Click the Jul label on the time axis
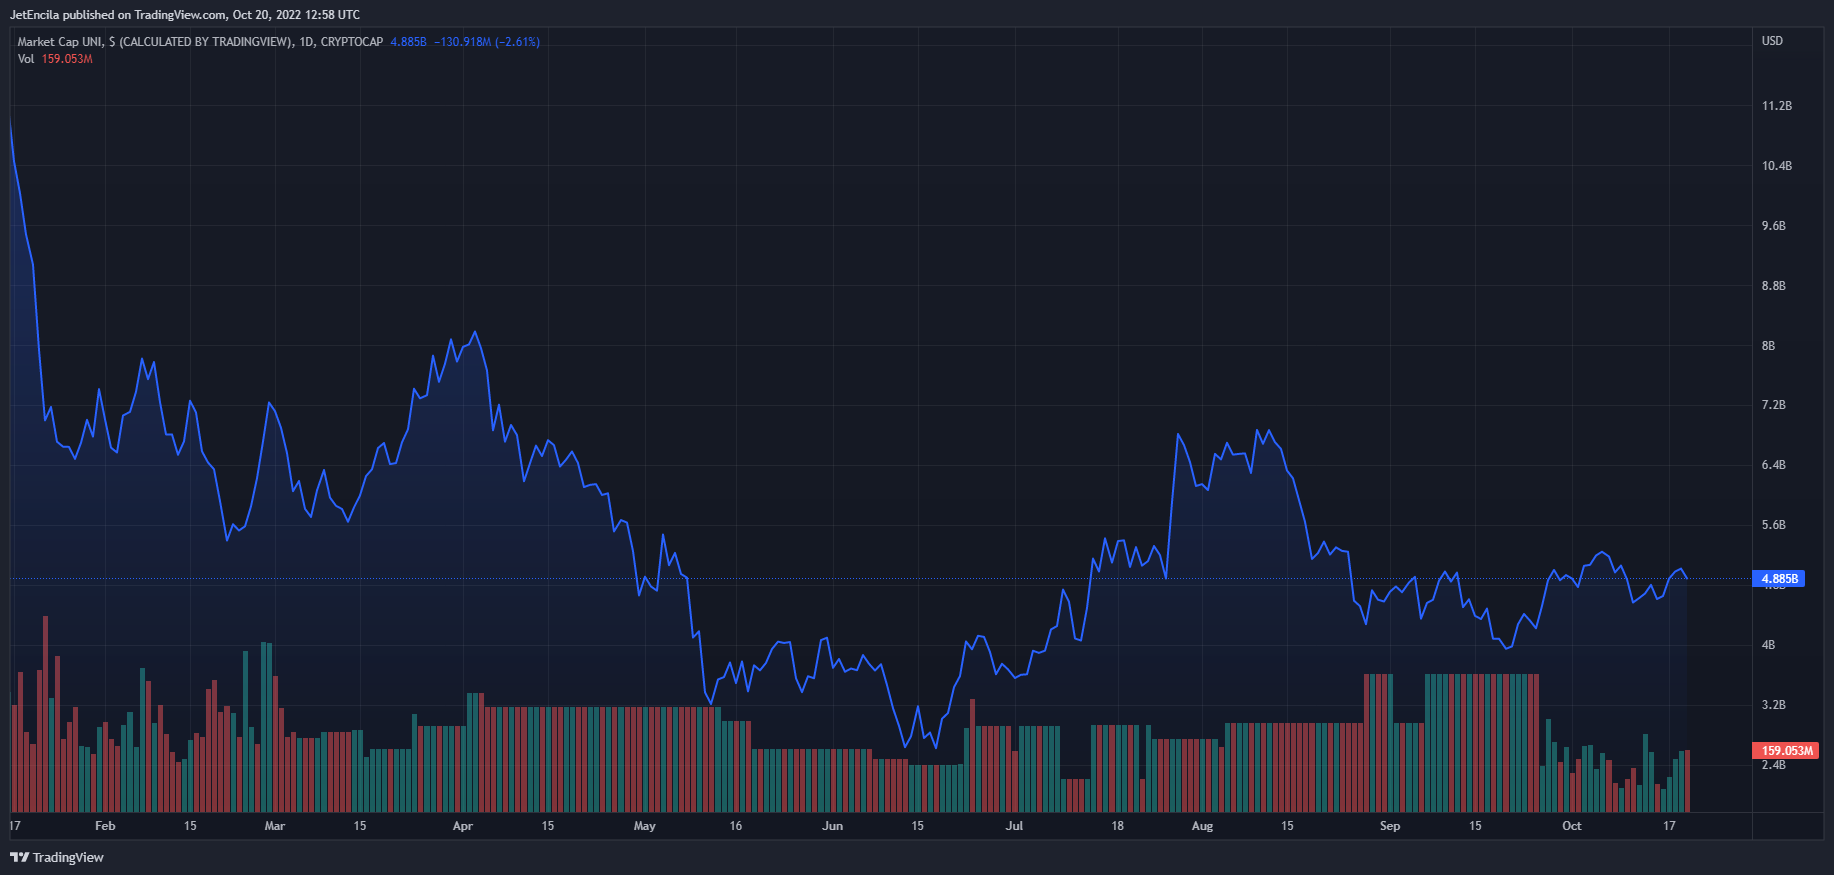 point(1014,826)
